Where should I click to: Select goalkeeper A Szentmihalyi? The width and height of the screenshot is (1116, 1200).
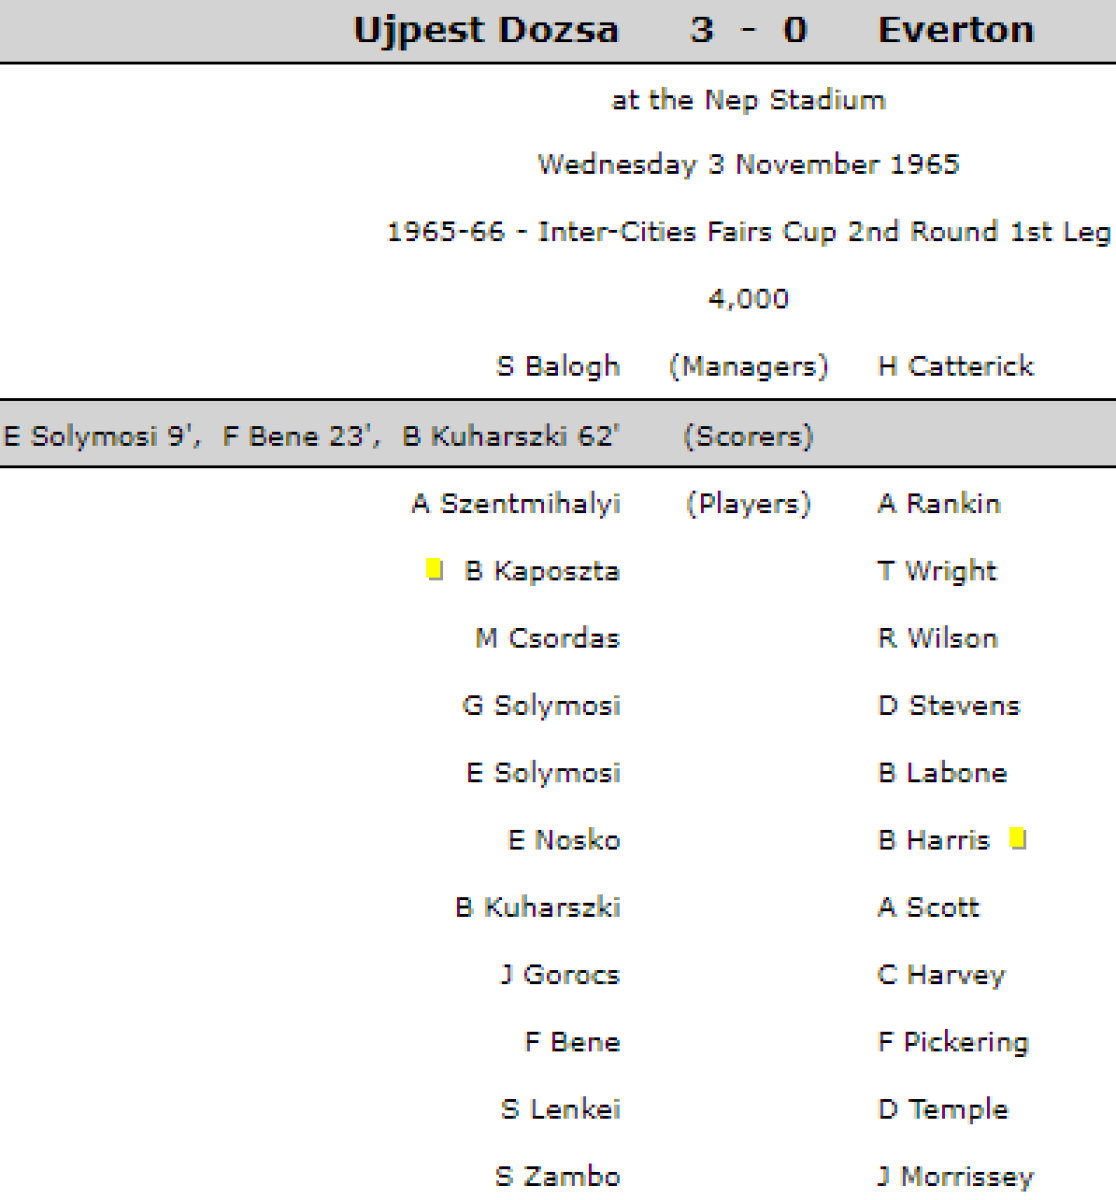[516, 504]
